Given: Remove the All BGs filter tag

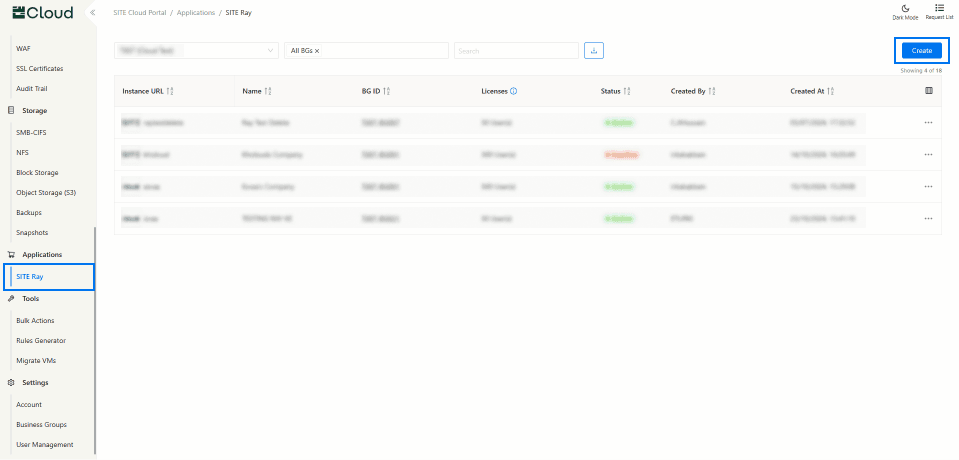Looking at the screenshot, I should [x=317, y=50].
